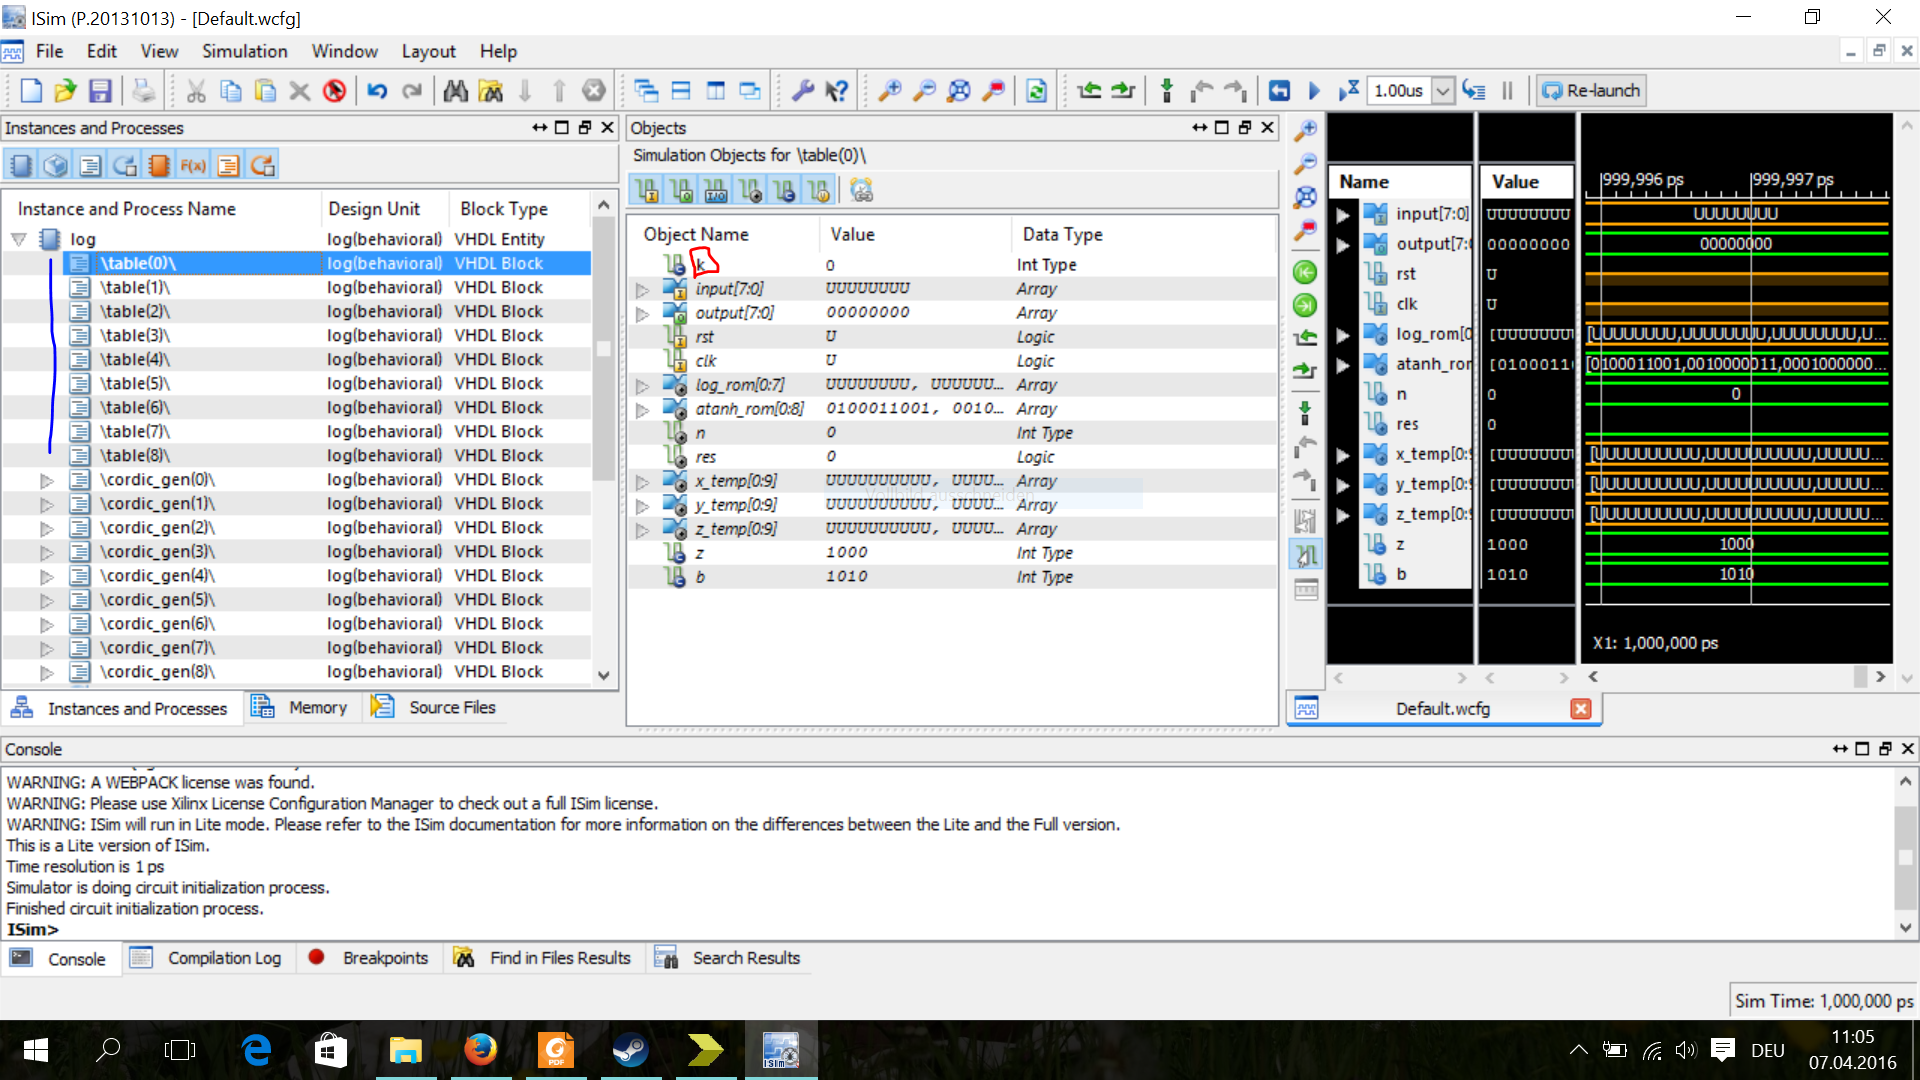Image resolution: width=1920 pixels, height=1080 pixels.
Task: Click the Cut scissors icon
Action: [x=196, y=91]
